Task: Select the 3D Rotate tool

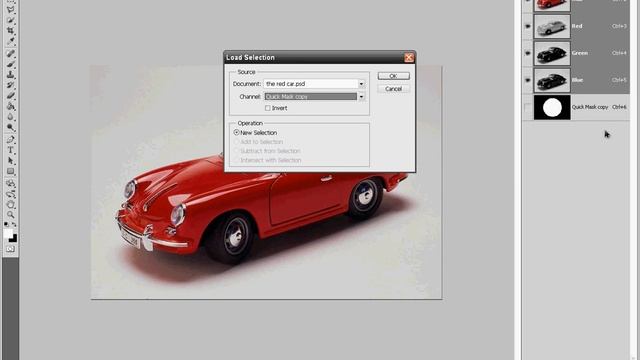Action: pyautogui.click(x=11, y=183)
